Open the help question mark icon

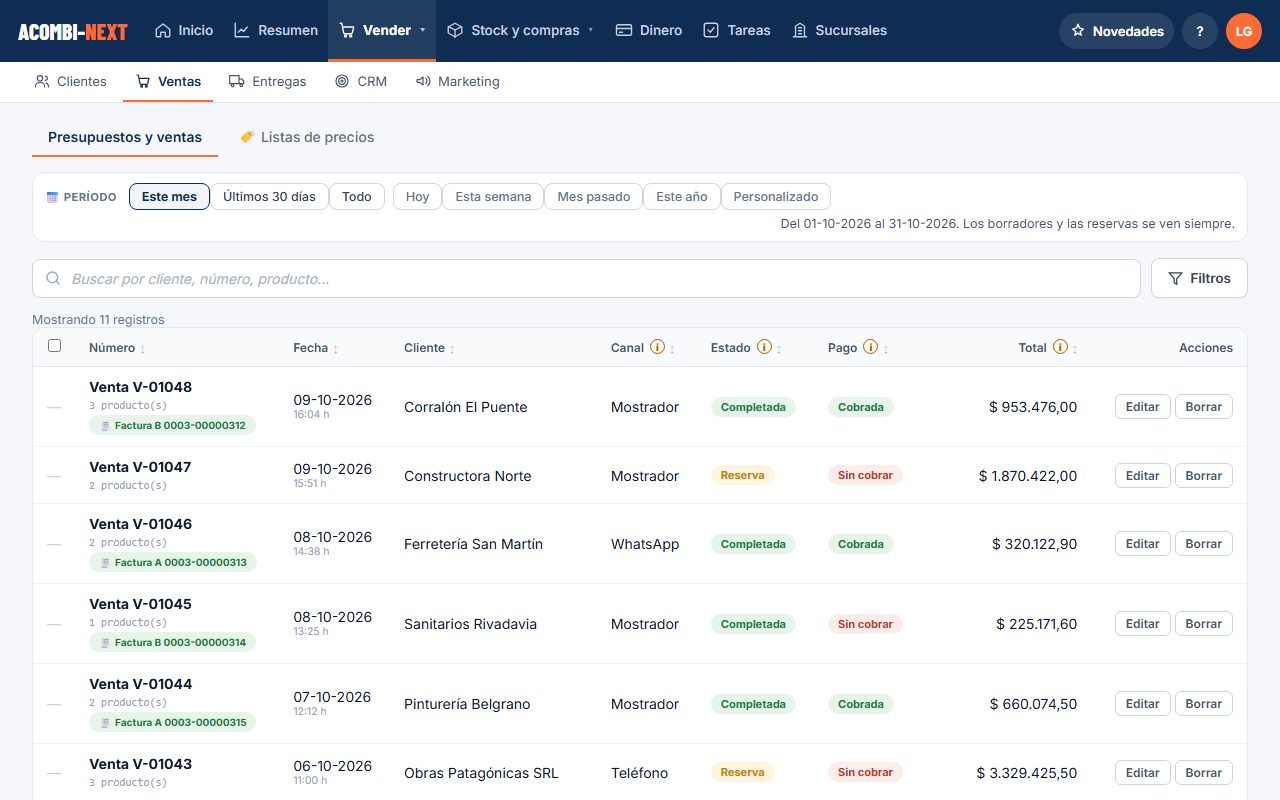1200,31
